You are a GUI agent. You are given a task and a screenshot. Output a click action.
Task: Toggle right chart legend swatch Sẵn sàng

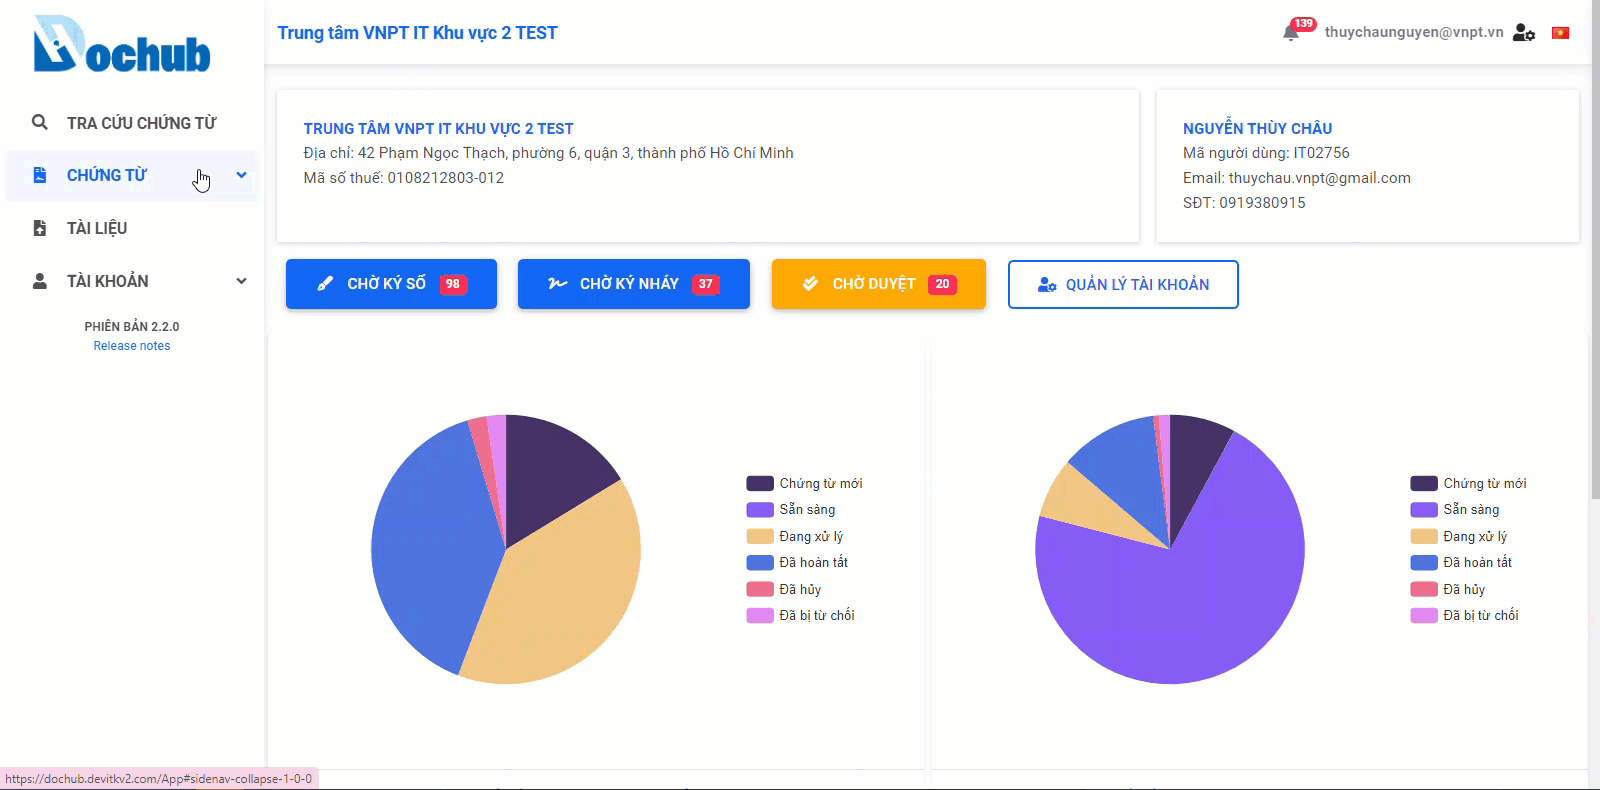(x=1424, y=510)
